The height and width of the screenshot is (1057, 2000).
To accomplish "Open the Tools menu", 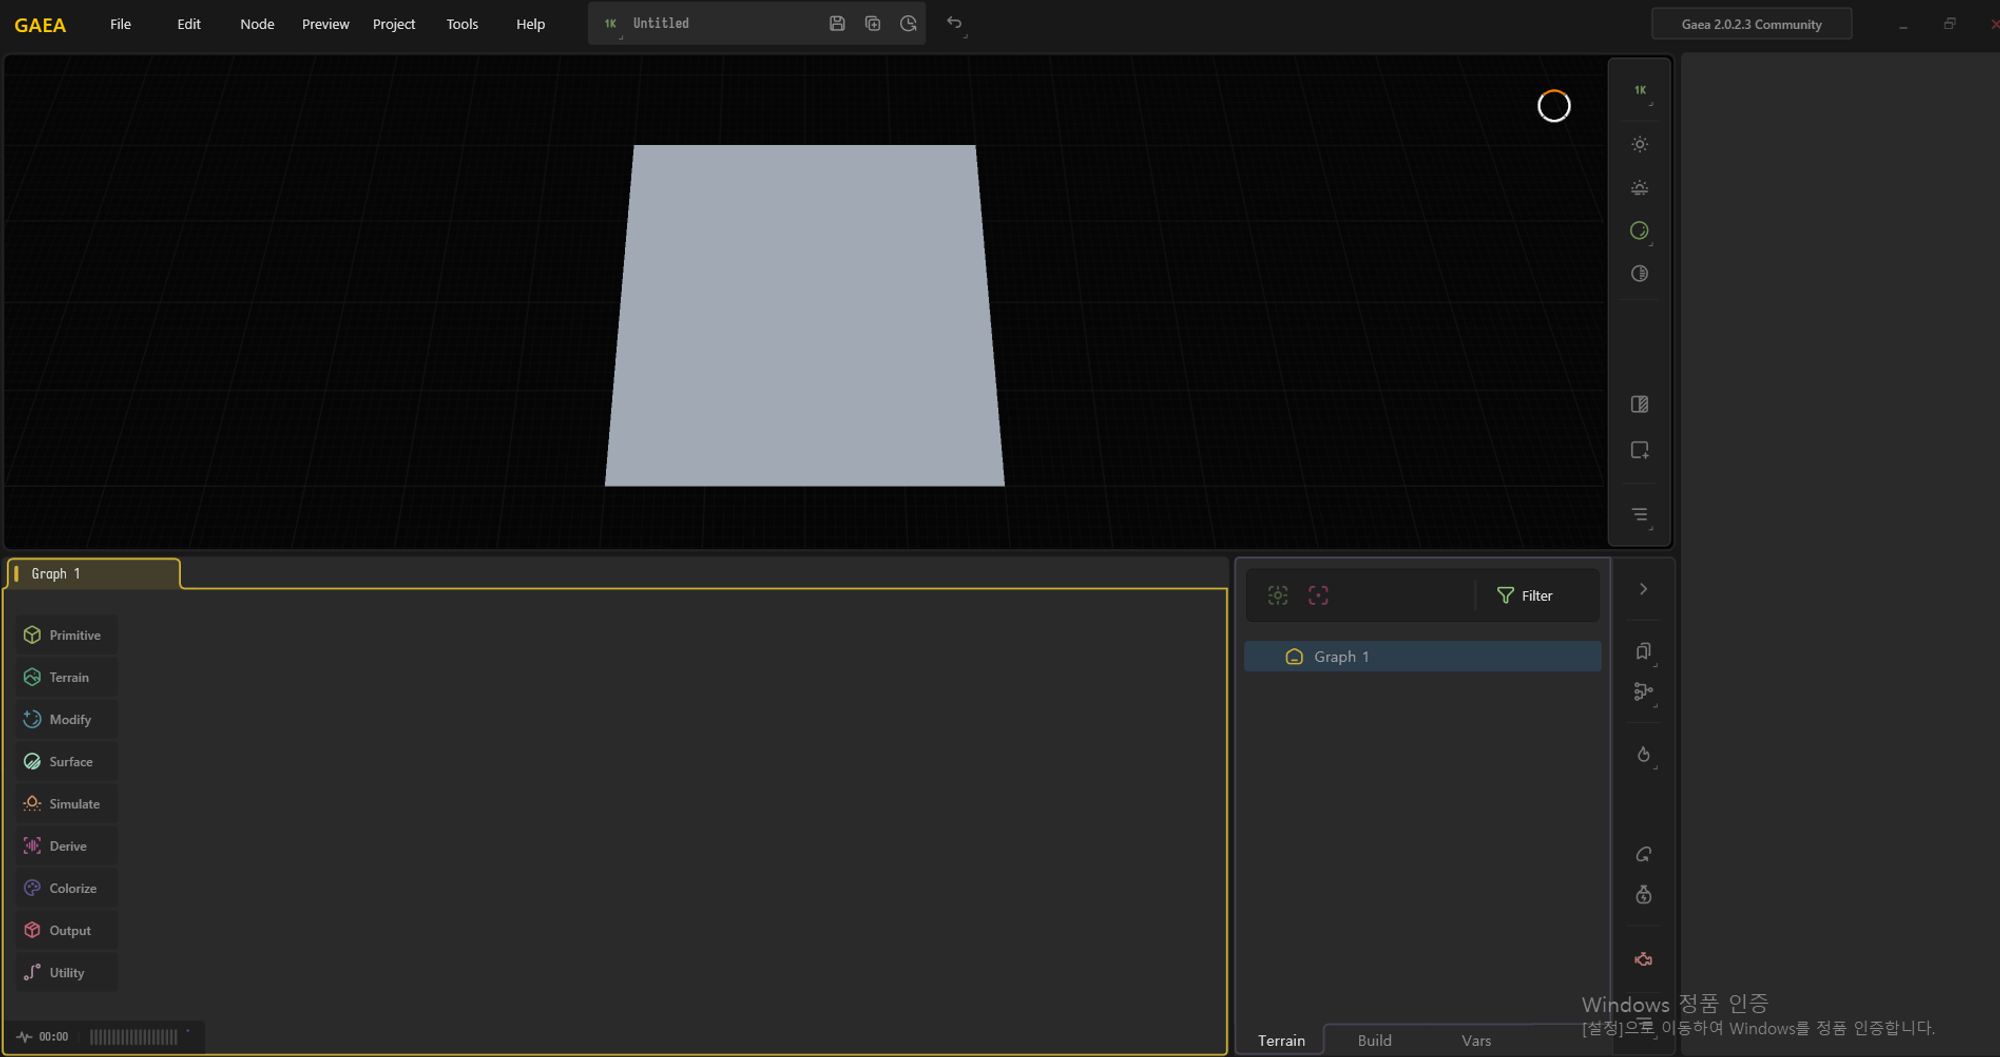I will (x=462, y=24).
